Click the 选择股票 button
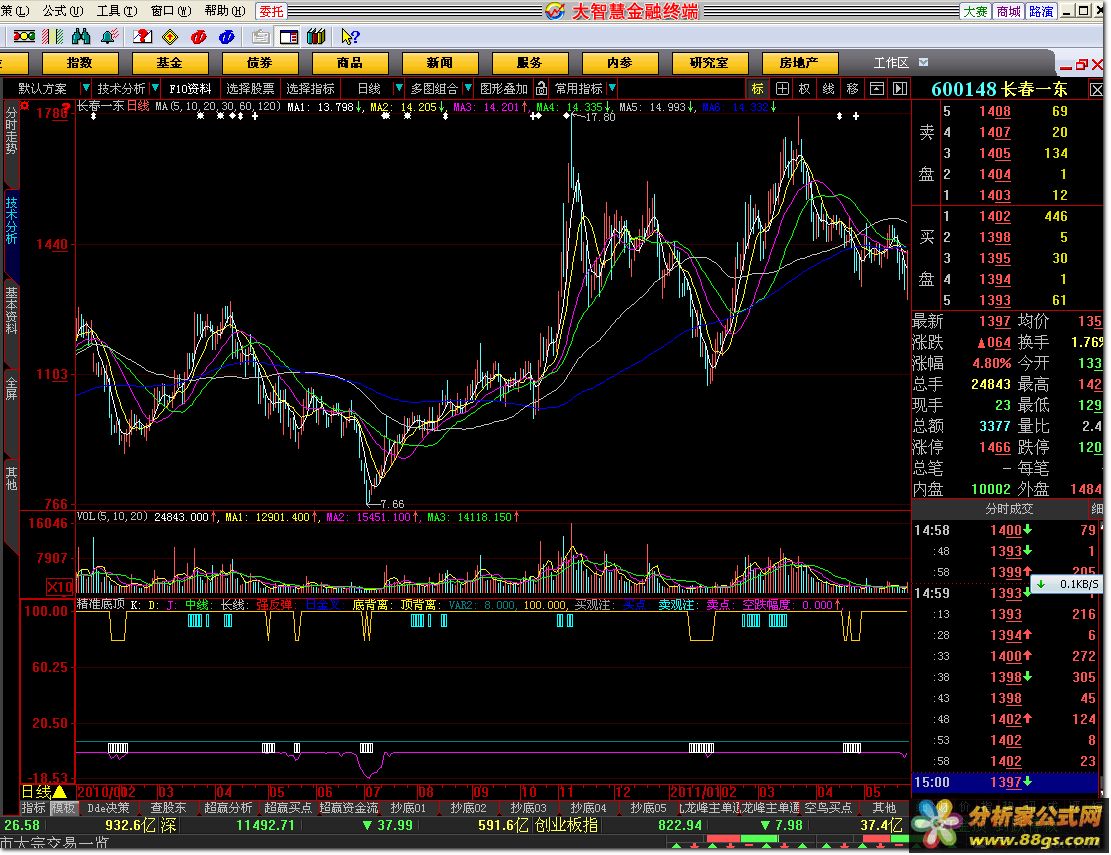 pos(250,89)
